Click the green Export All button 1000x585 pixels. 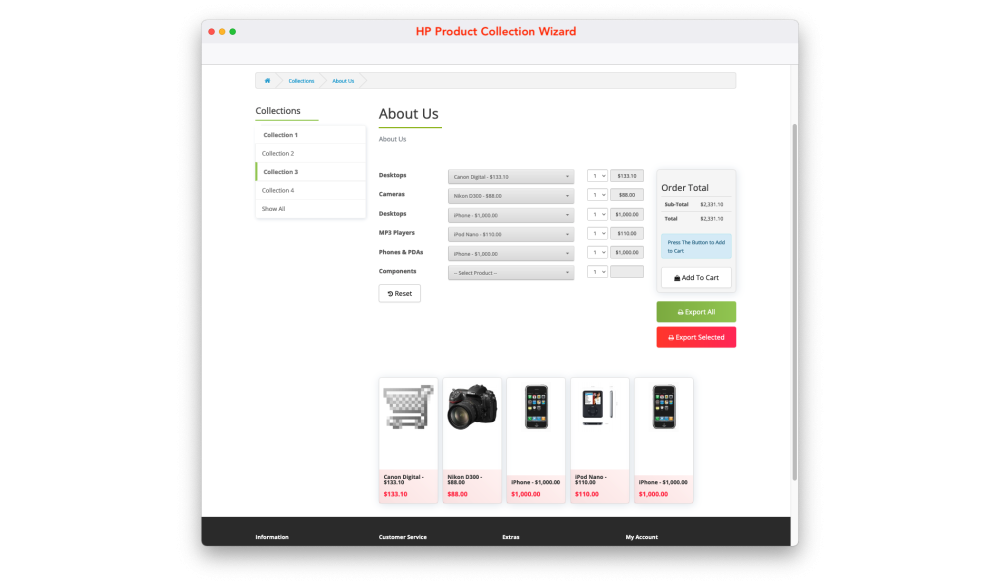tap(696, 312)
